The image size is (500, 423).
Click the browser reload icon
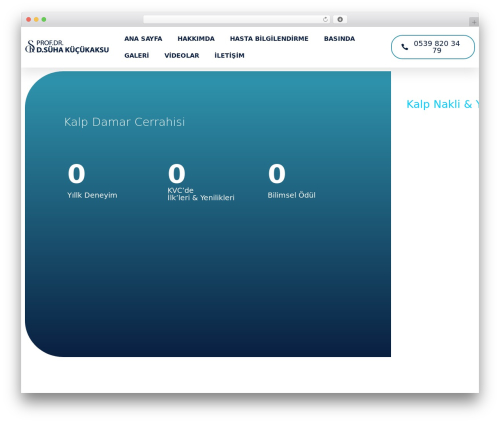pyautogui.click(x=325, y=19)
